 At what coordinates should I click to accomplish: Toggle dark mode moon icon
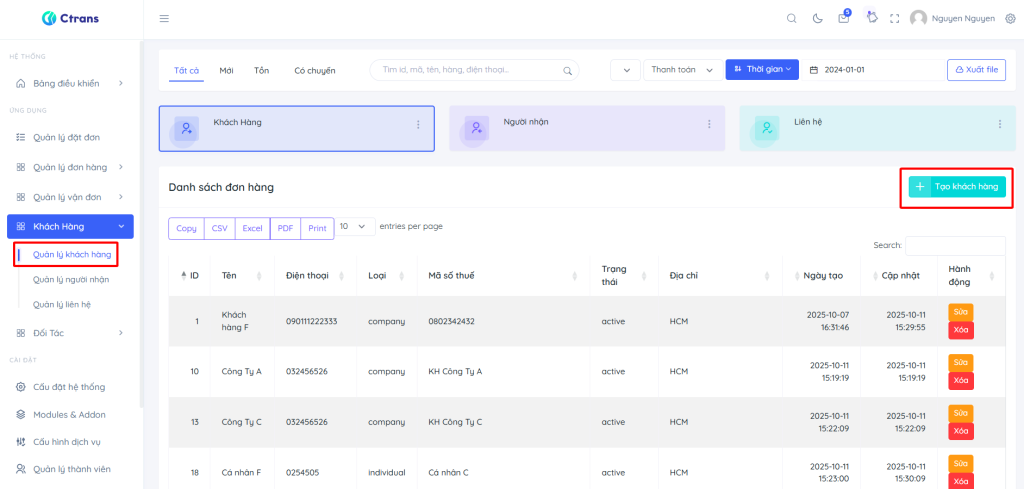(x=818, y=18)
